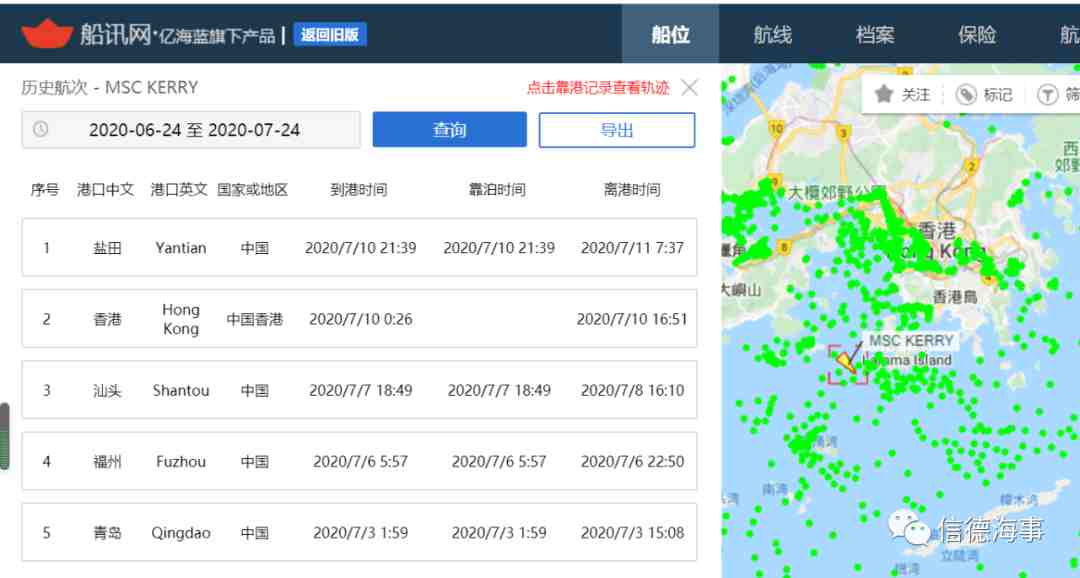Click the 点击靠港记录查看轨迹 hint text
The width and height of the screenshot is (1080, 578).
click(x=598, y=87)
